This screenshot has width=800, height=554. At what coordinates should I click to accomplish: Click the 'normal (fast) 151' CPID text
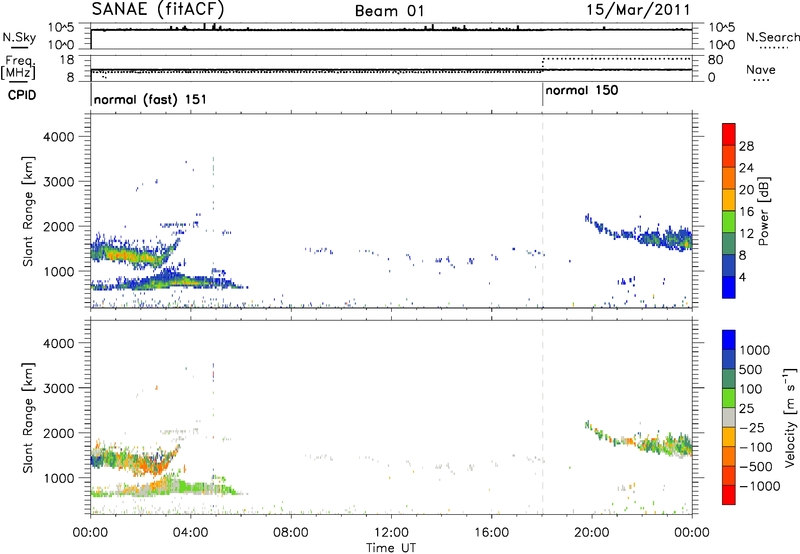point(150,99)
